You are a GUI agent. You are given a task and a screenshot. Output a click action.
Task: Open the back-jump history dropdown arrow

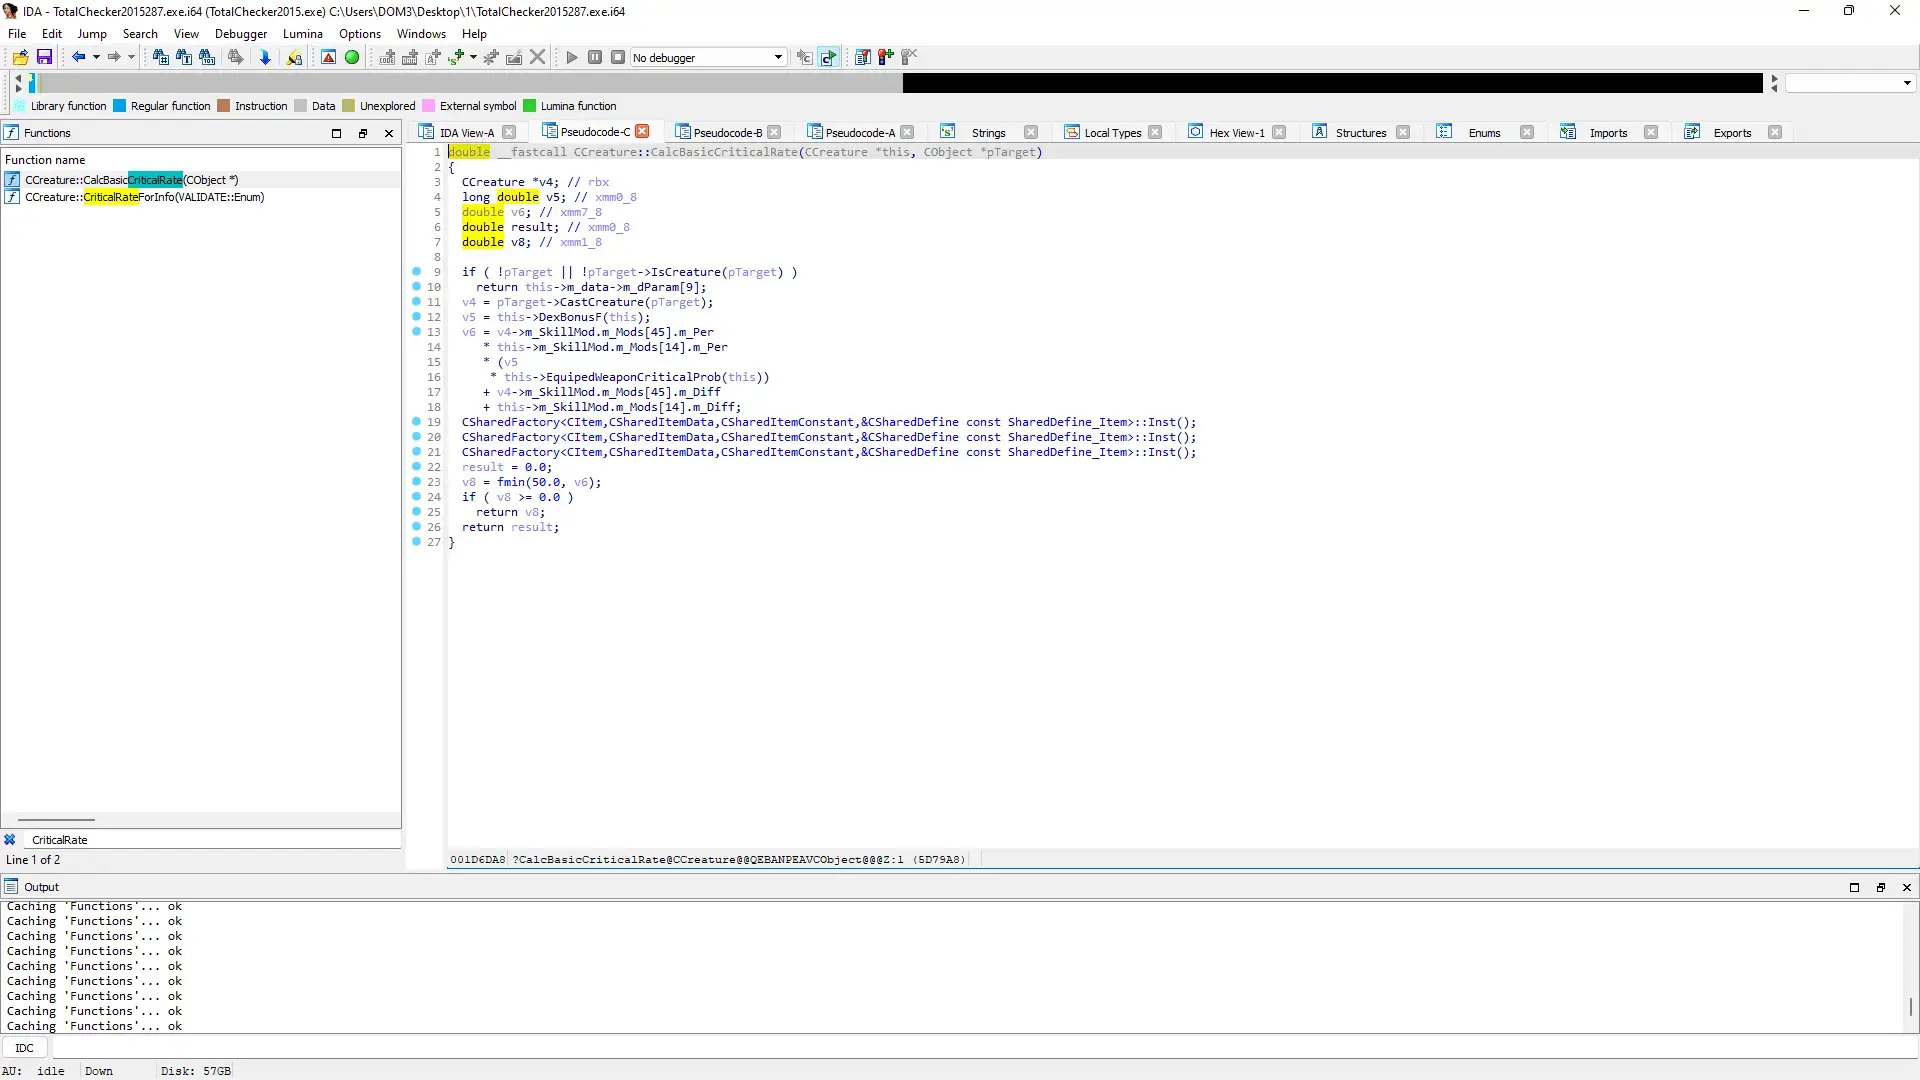click(x=96, y=57)
